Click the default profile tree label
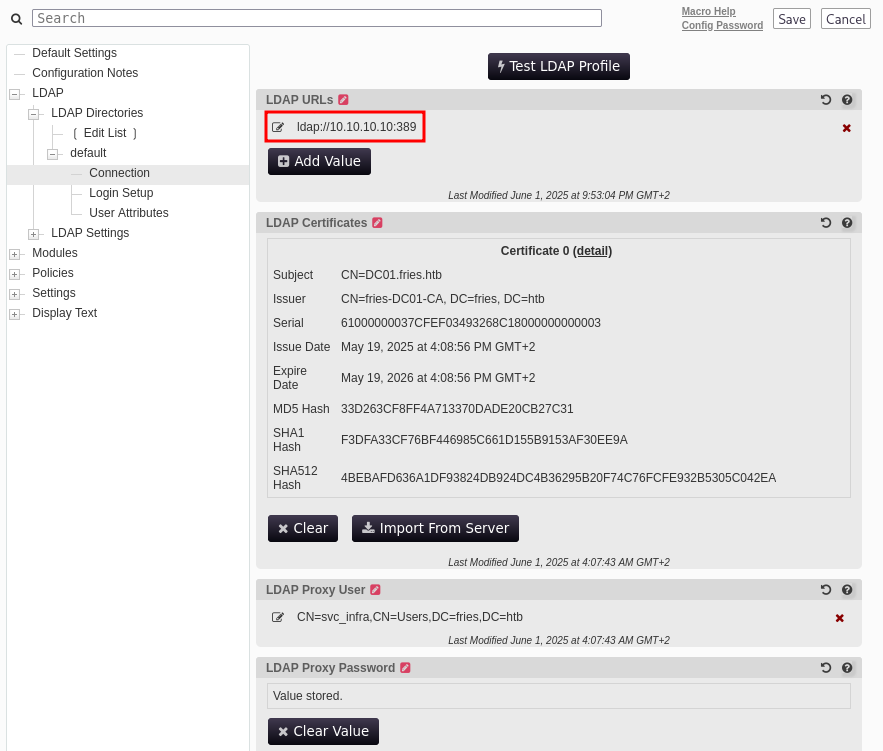This screenshot has width=883, height=751. click(x=88, y=153)
